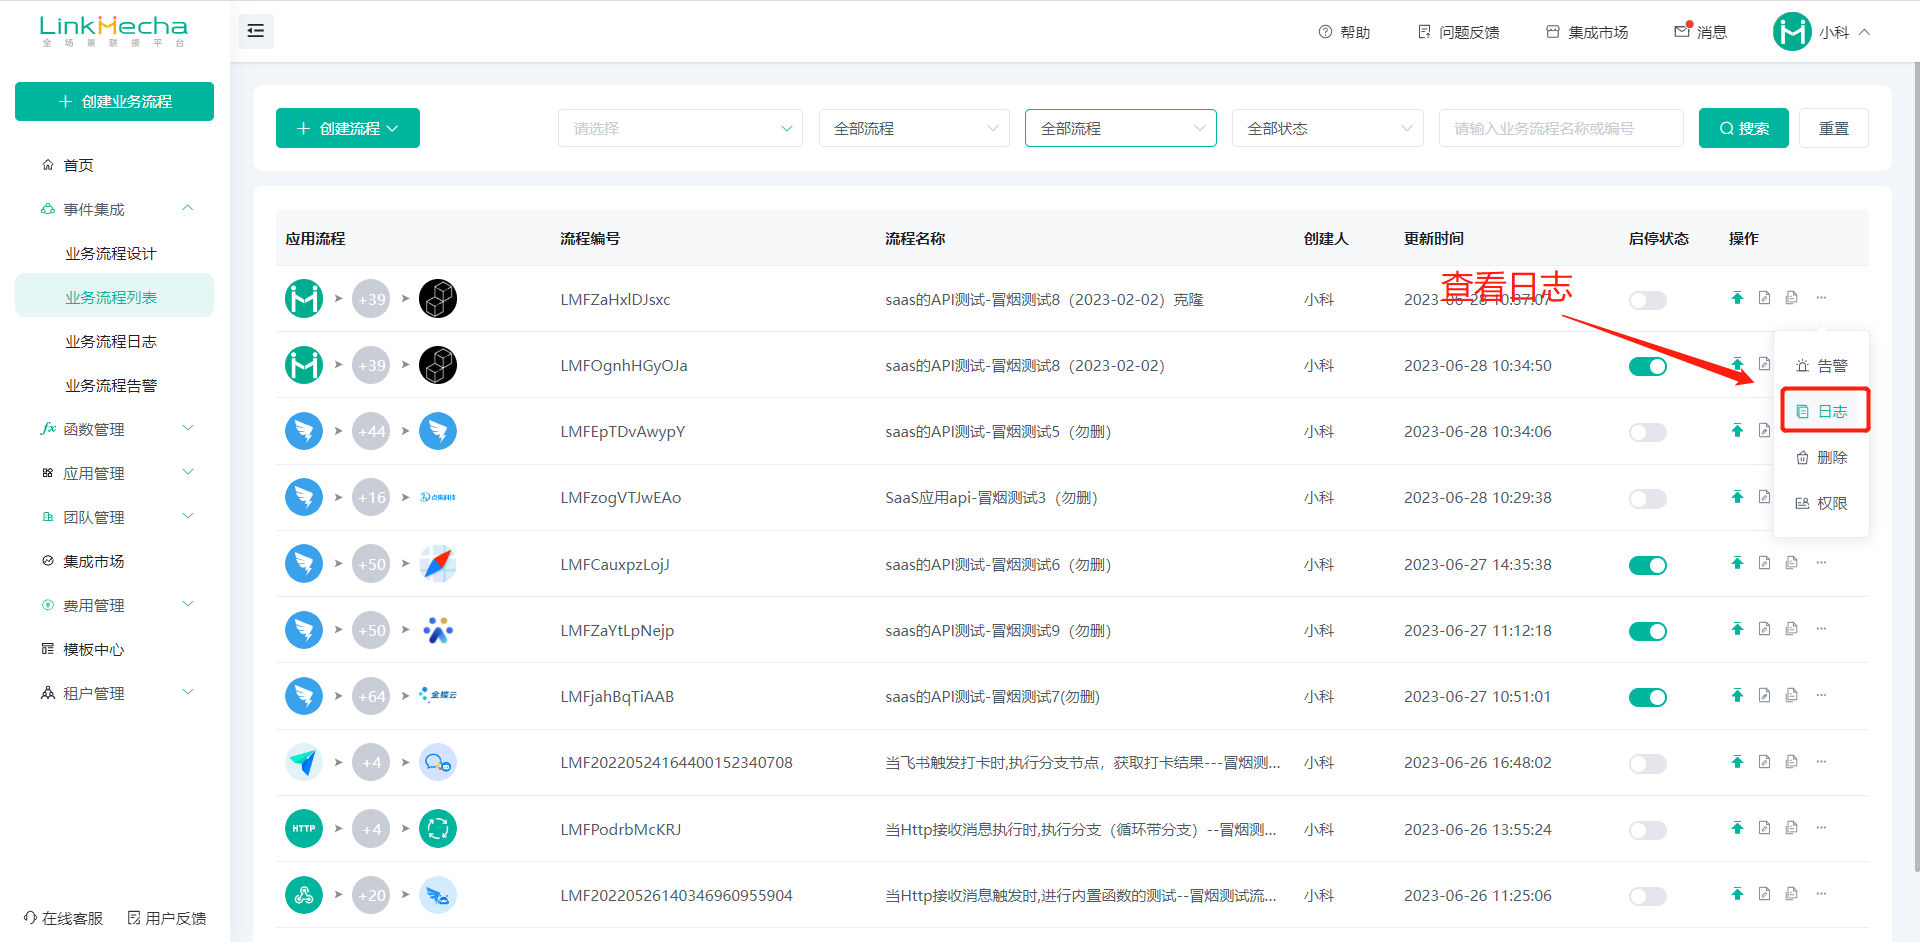Copy the LMFZaHxlDJsxc flow

1791,298
